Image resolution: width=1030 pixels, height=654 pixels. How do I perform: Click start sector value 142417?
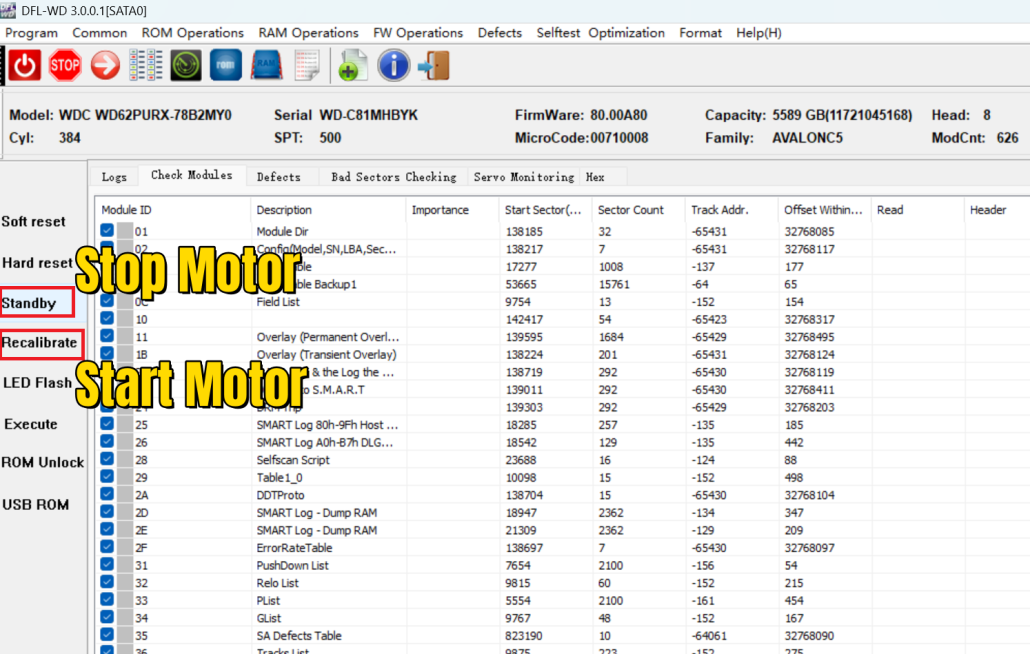(524, 319)
